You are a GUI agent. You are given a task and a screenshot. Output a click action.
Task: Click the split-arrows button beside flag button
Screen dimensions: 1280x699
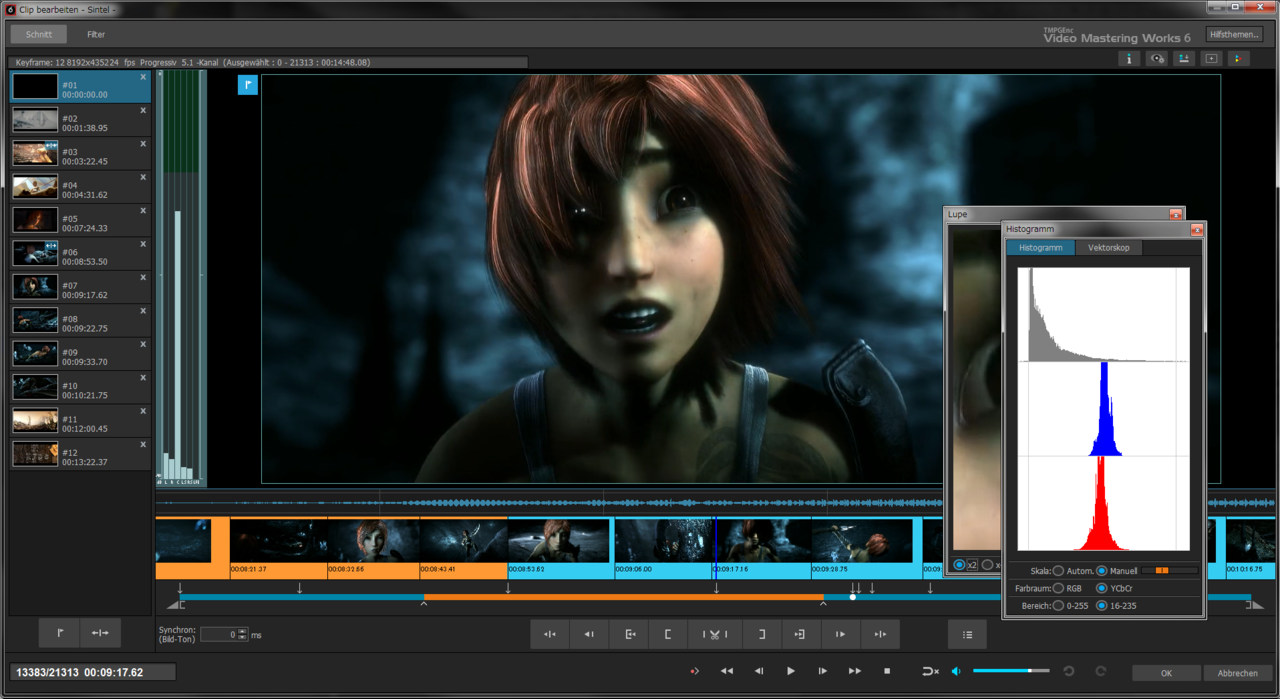click(x=100, y=633)
